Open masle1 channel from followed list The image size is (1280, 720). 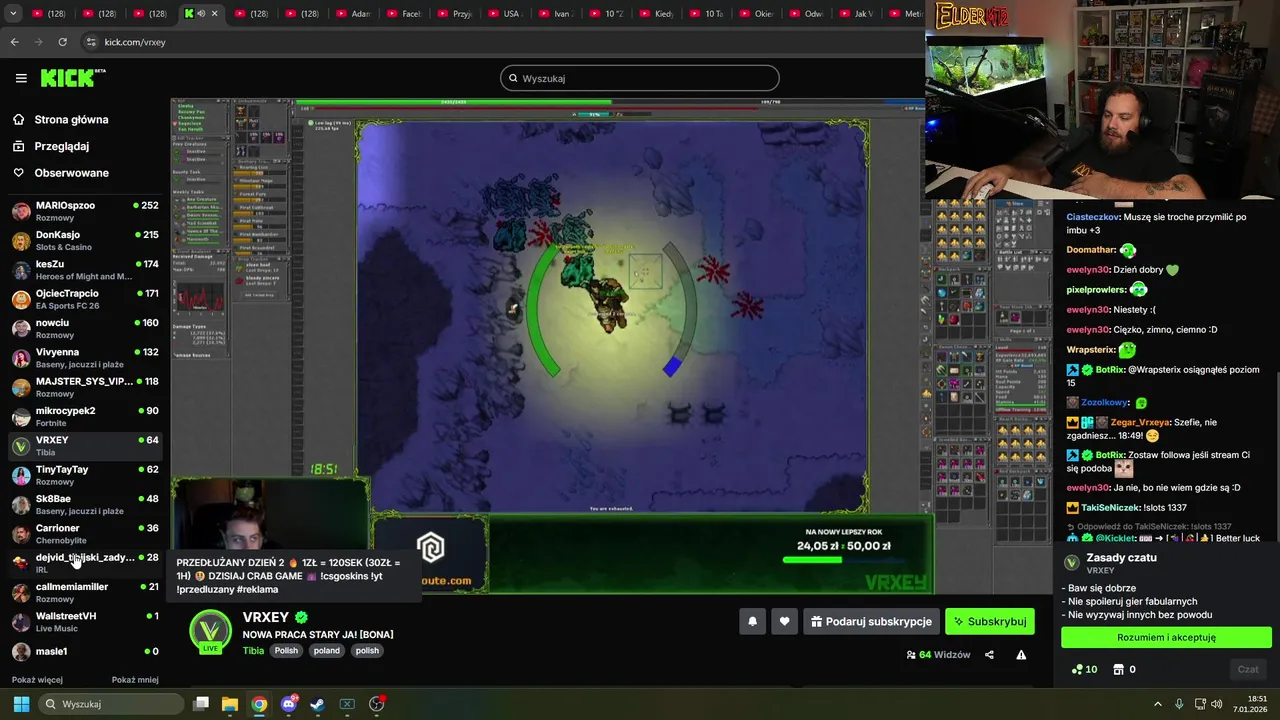[x=85, y=651]
